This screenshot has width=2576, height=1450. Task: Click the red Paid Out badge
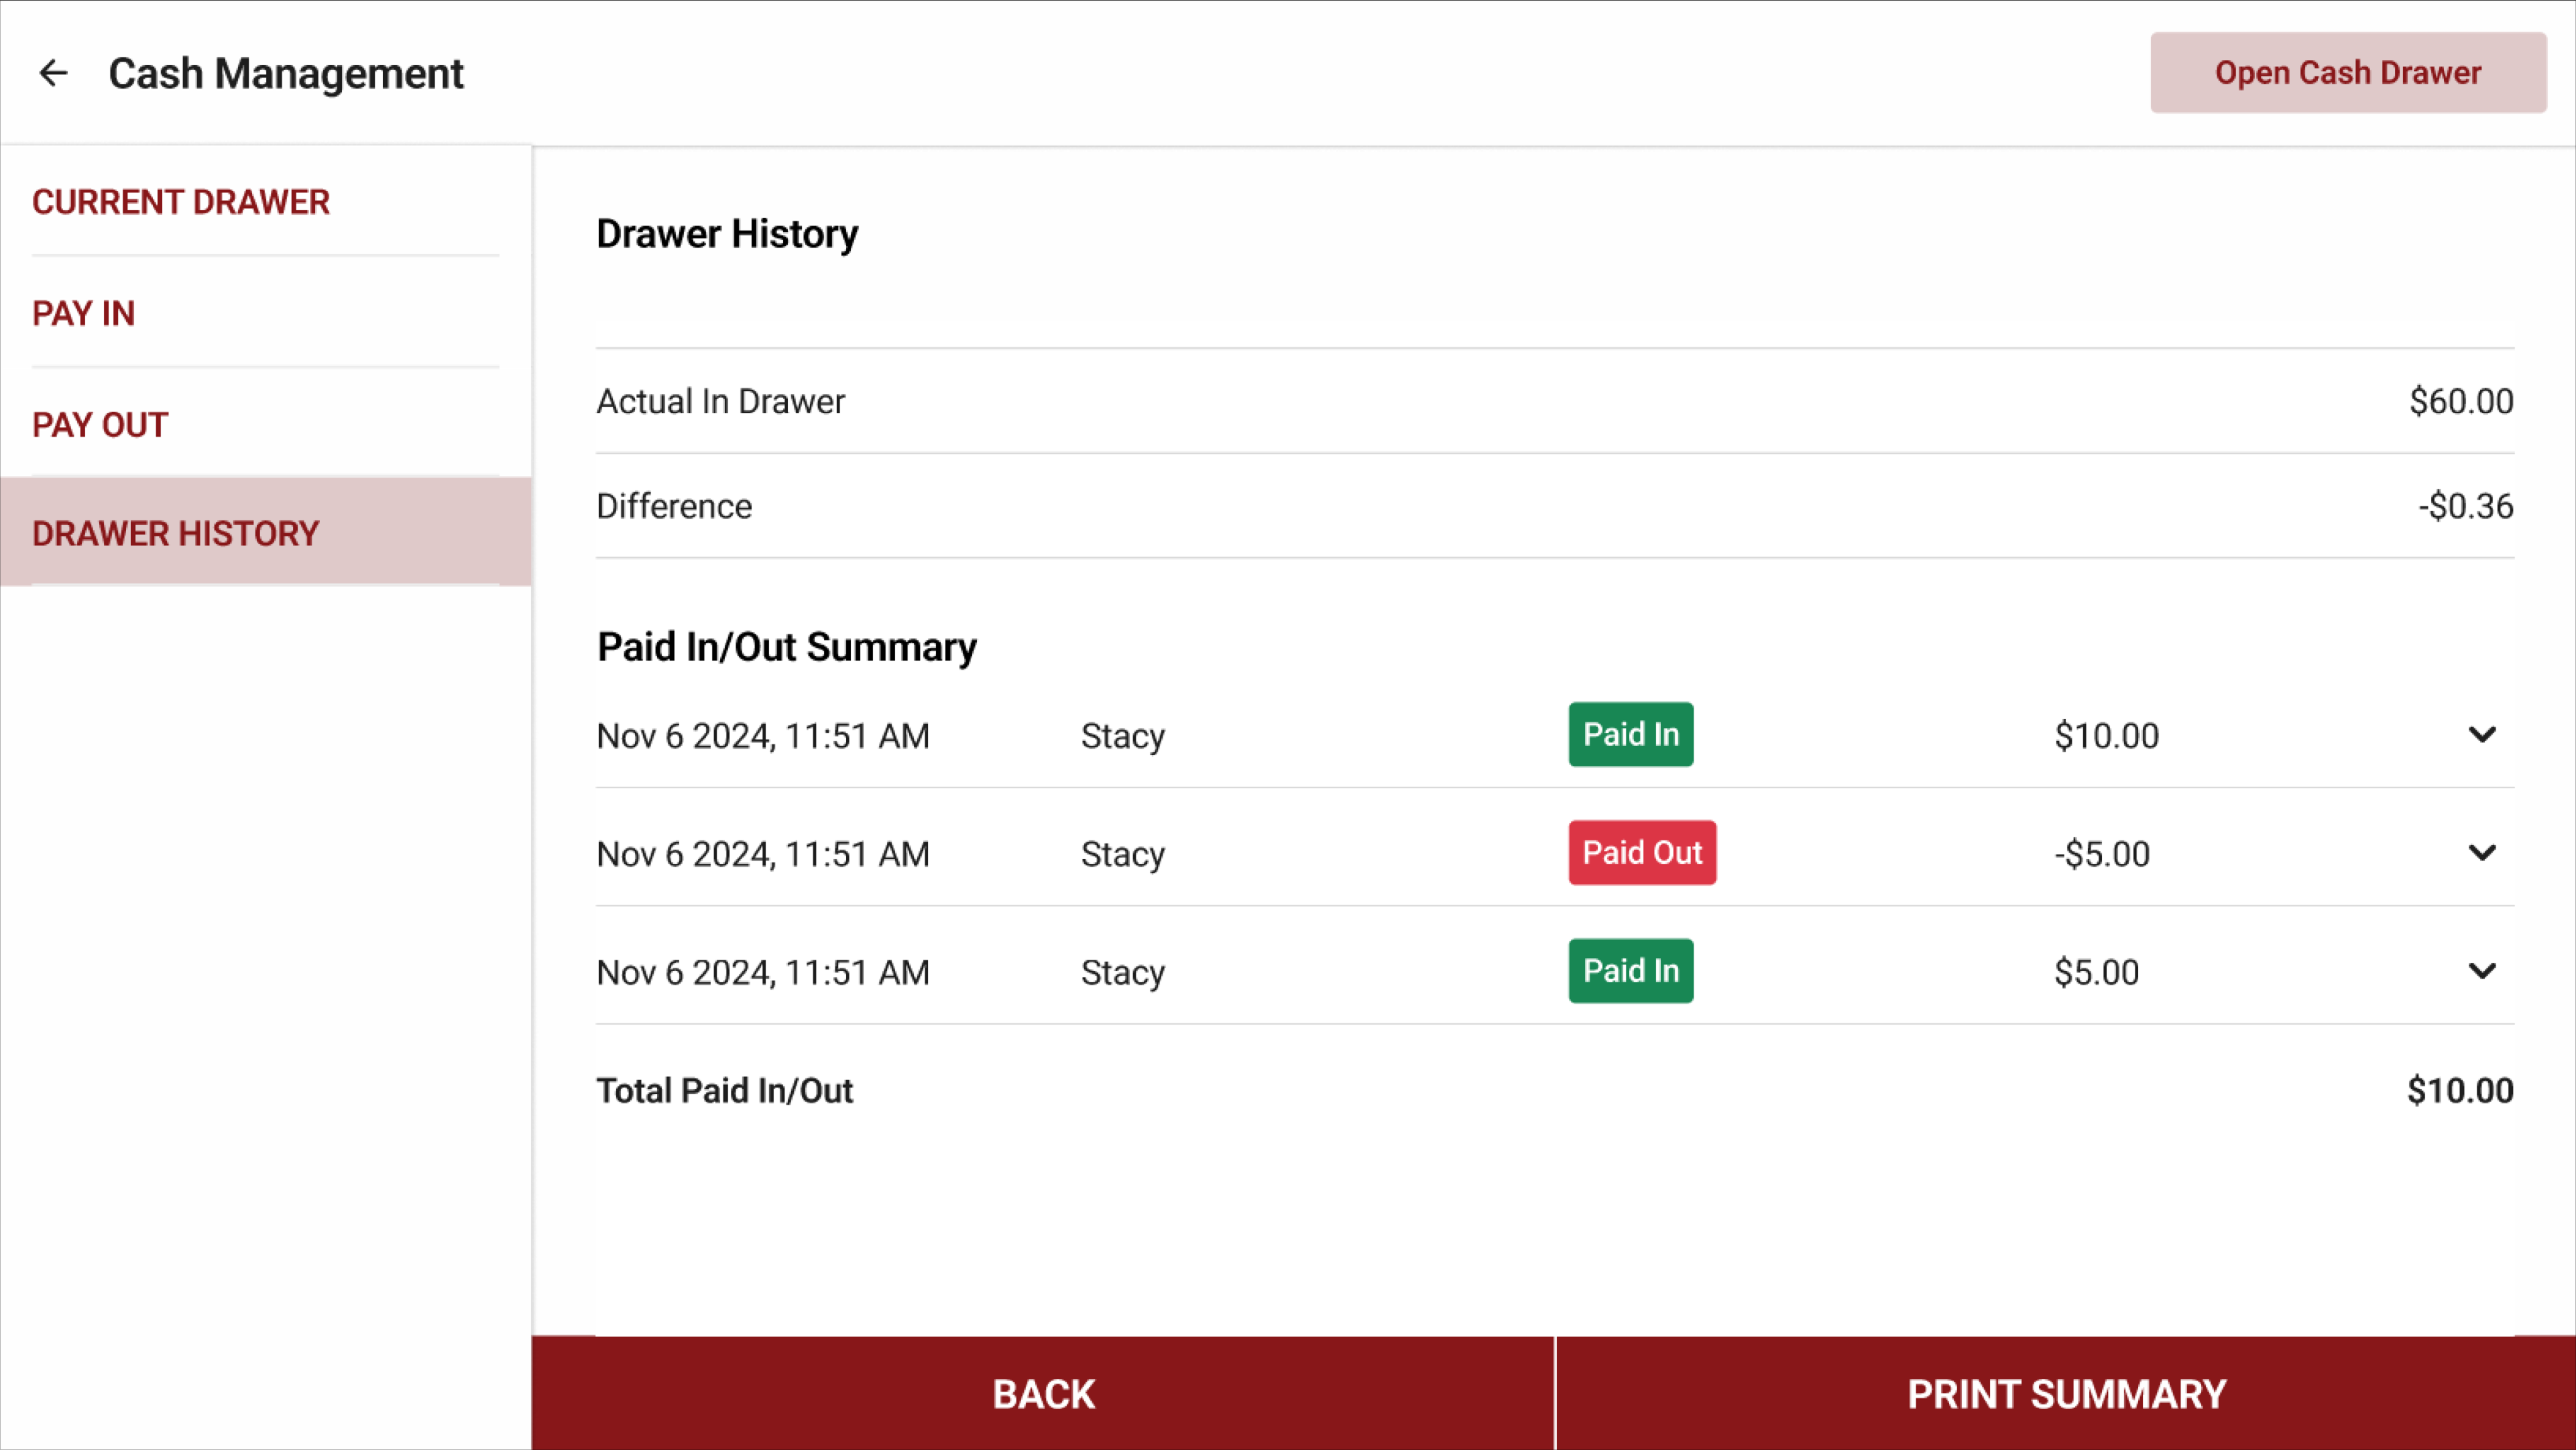pos(1642,852)
